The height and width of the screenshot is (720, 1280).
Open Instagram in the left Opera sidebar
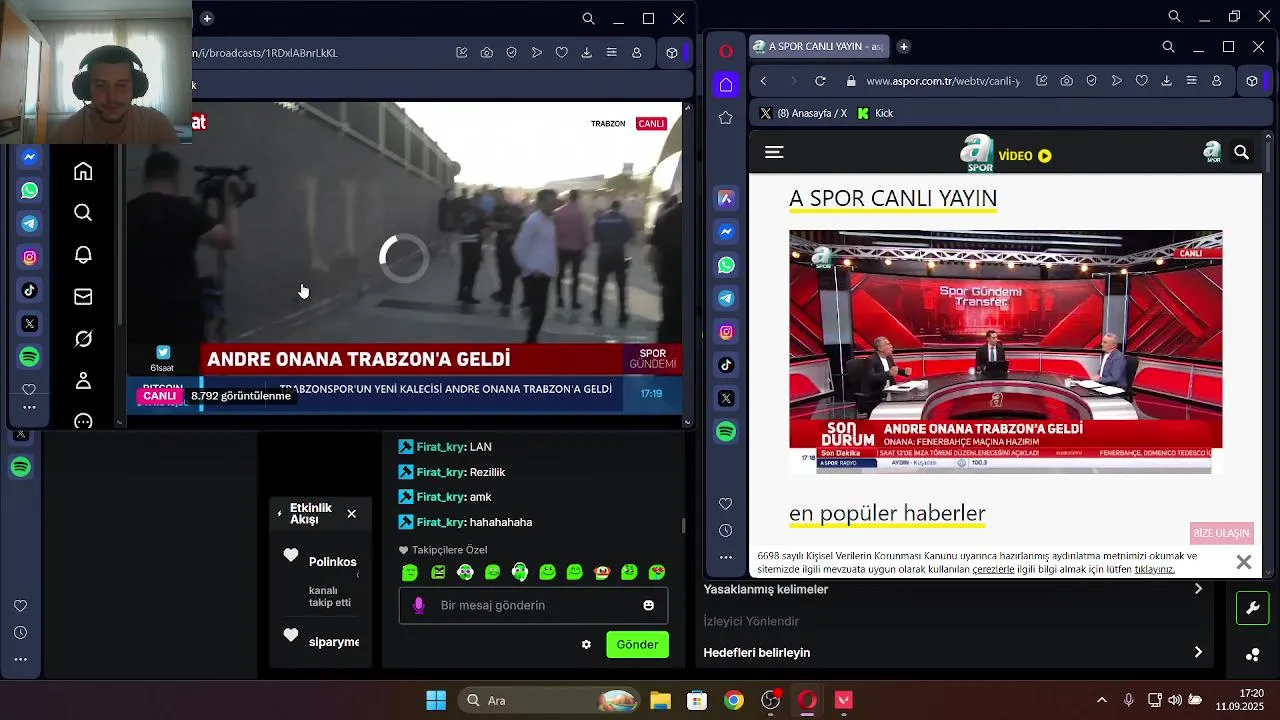coord(29,257)
